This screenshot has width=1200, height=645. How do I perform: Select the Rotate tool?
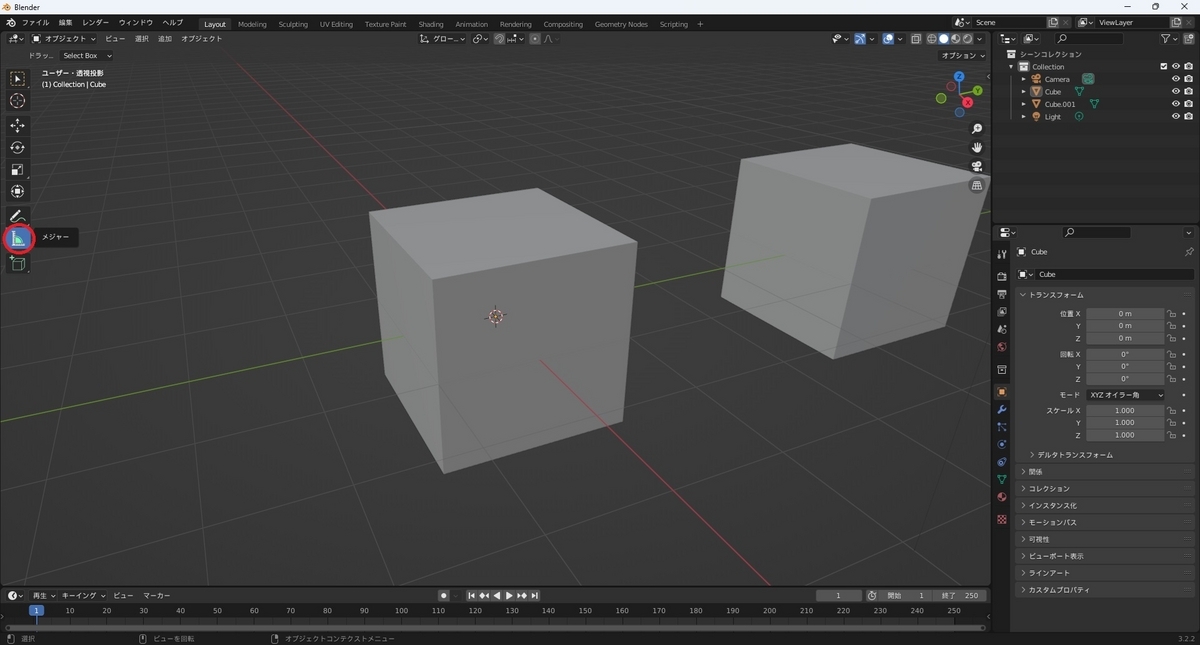(18, 147)
